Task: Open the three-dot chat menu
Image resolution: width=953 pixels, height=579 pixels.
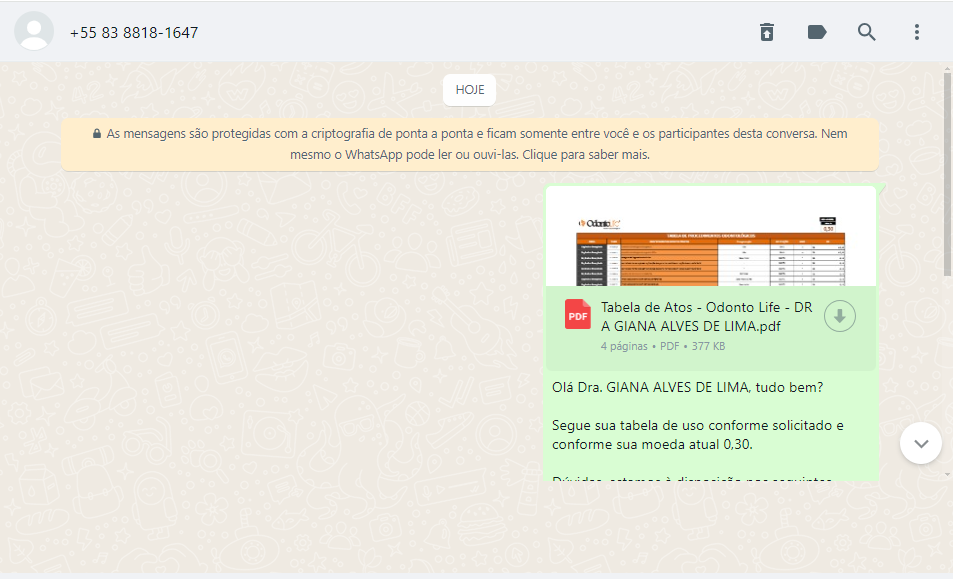Action: pos(917,32)
